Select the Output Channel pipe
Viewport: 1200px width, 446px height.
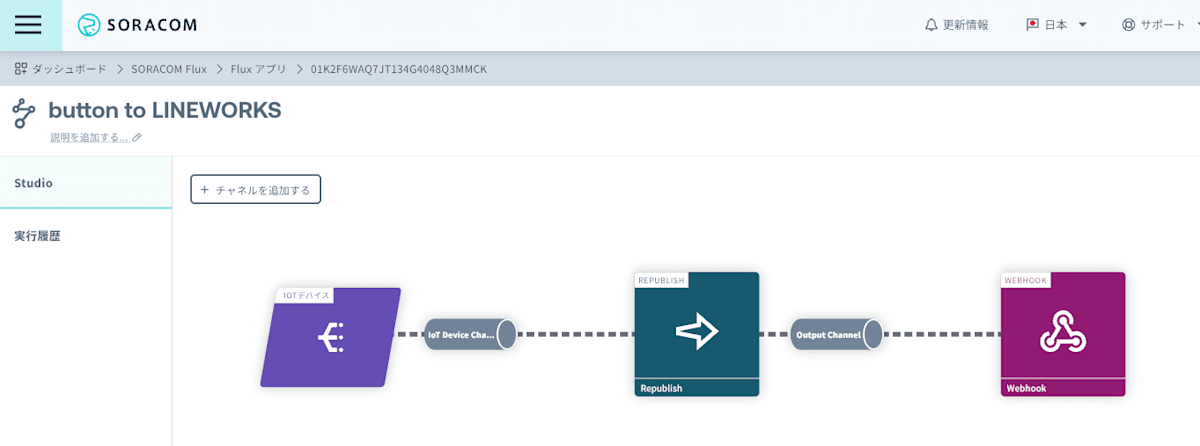pos(837,334)
